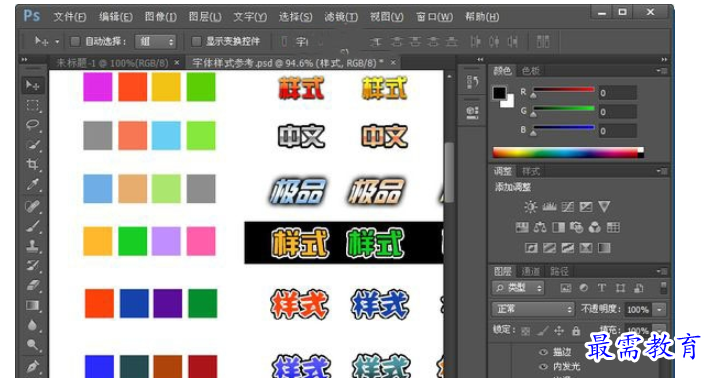Toggle adjustment layer filter in Layers panel

pos(584,288)
